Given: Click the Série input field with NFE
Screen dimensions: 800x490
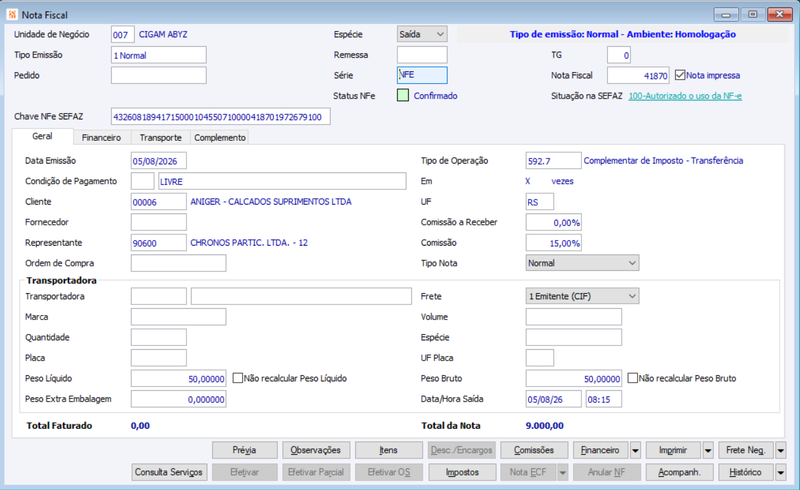Looking at the screenshot, I should (422, 75).
